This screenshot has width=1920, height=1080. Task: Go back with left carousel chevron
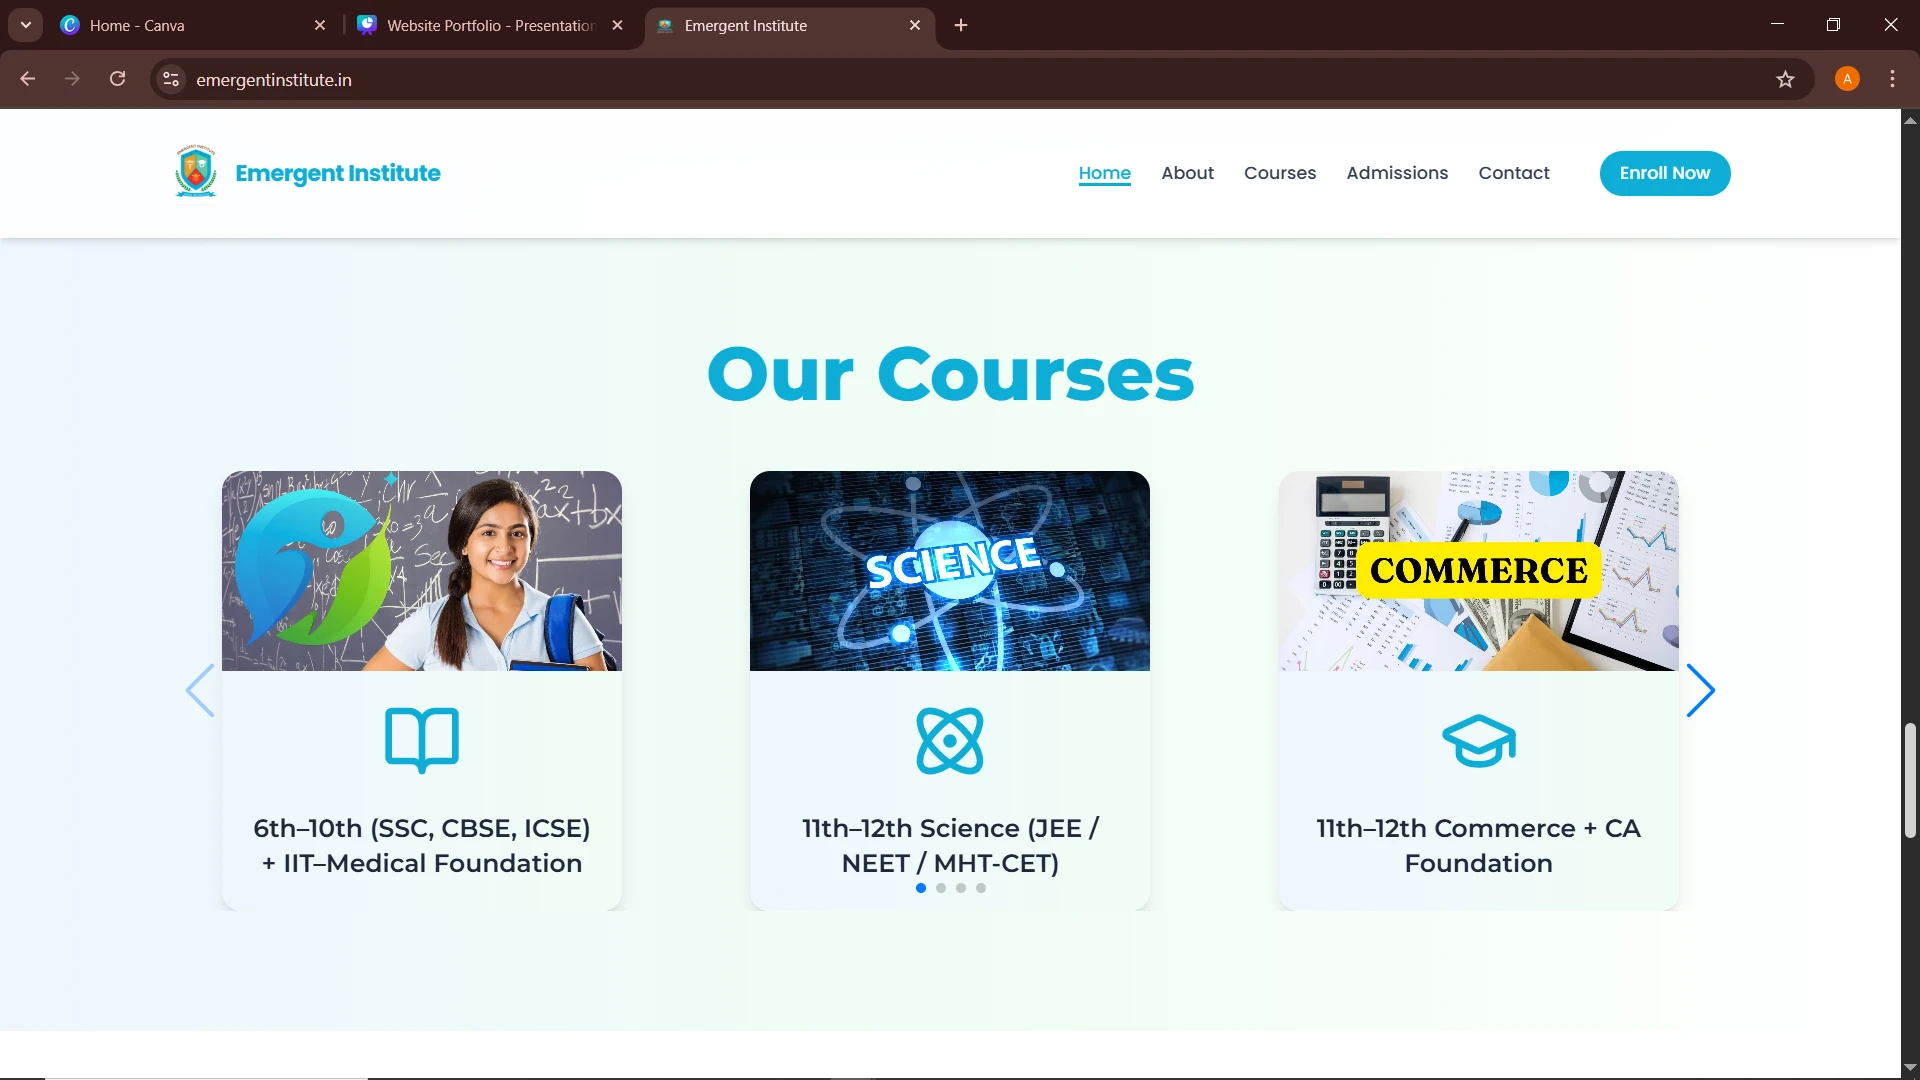click(200, 690)
